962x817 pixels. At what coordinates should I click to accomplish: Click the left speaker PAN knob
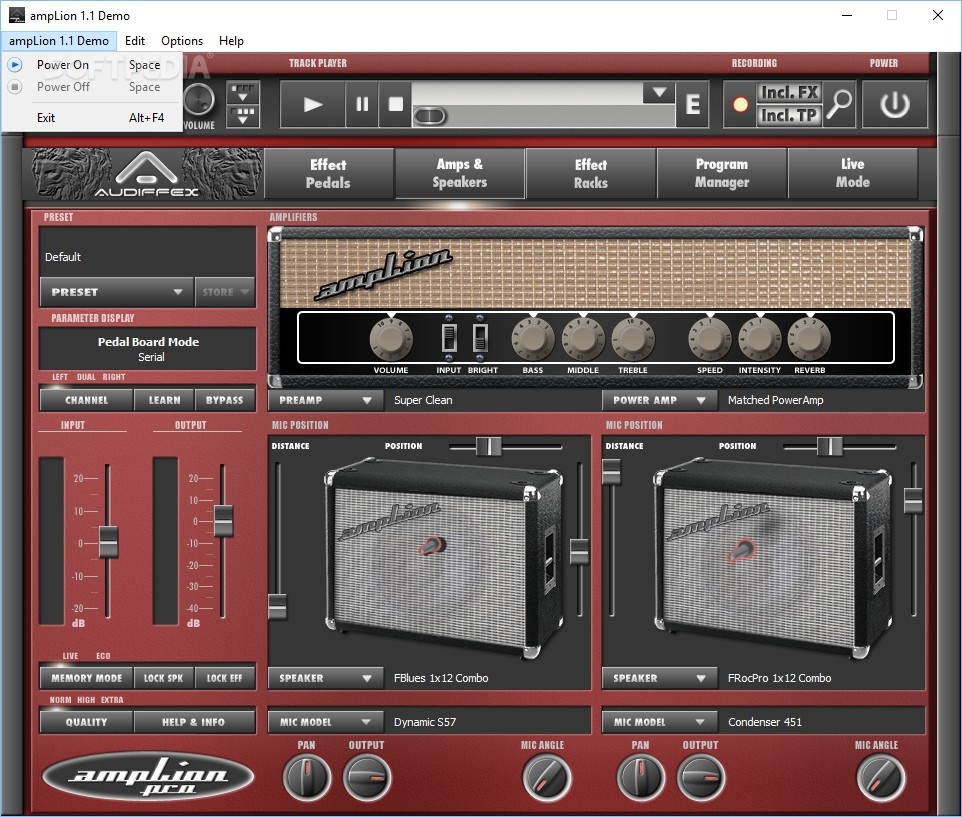click(307, 777)
